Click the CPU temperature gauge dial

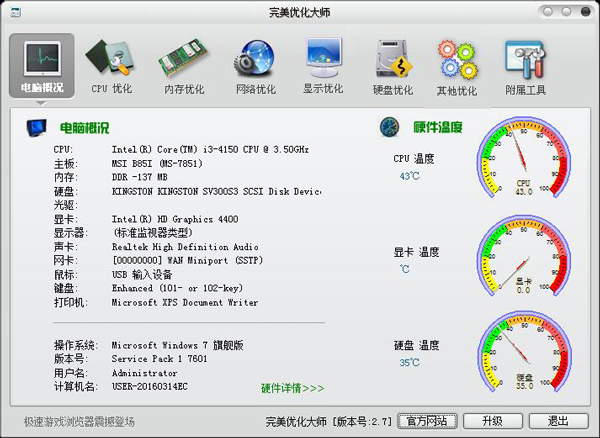point(524,158)
